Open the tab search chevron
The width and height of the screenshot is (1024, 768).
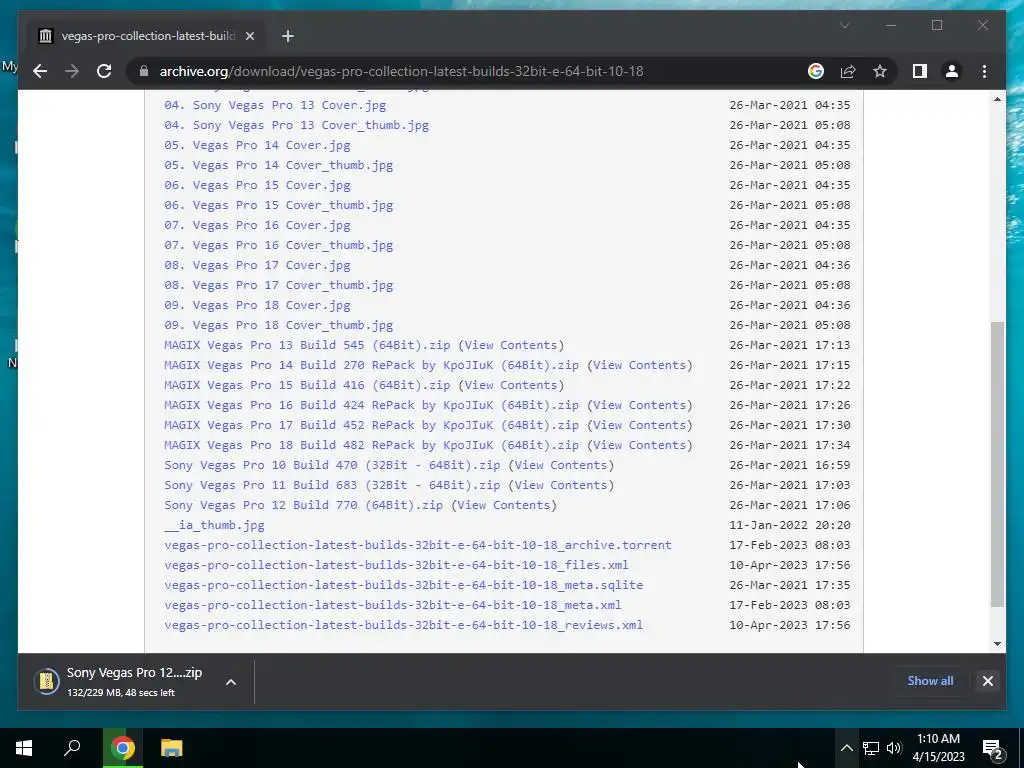coord(844,25)
